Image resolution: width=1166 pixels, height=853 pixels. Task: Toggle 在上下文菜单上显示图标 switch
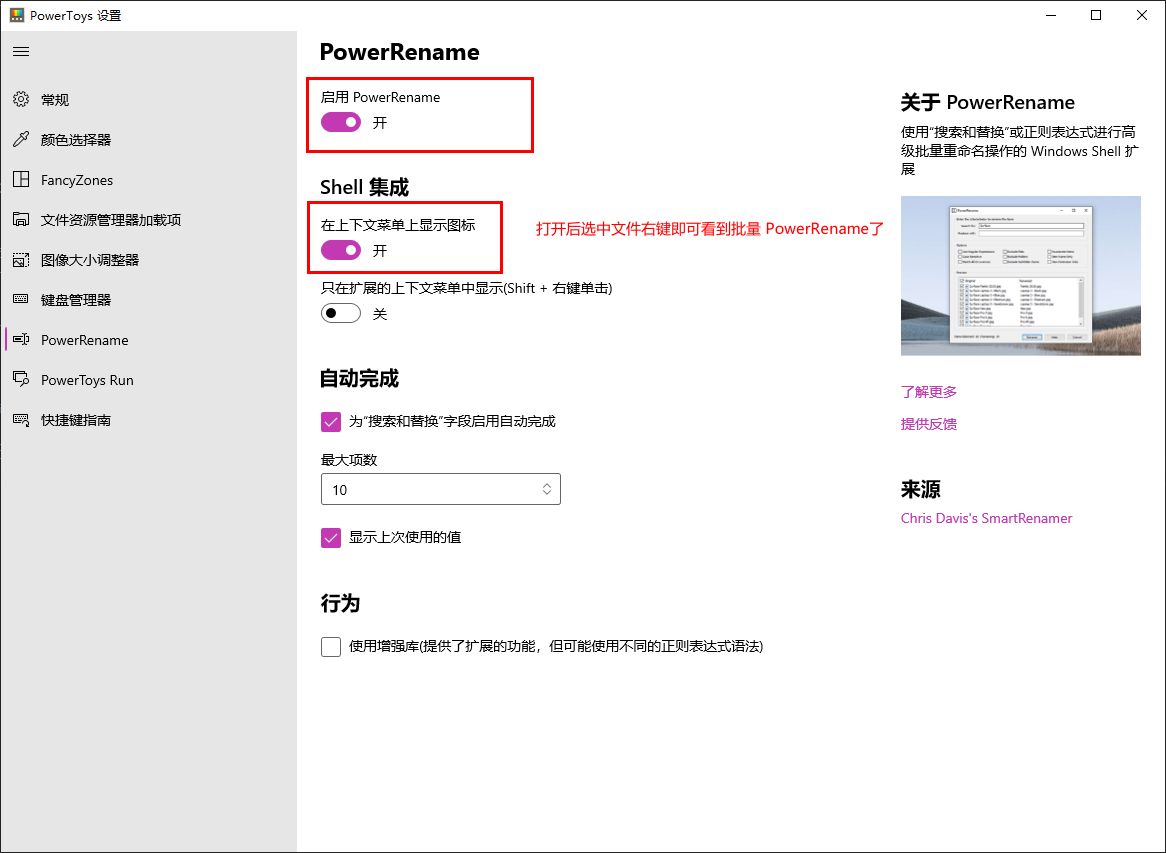tap(341, 250)
